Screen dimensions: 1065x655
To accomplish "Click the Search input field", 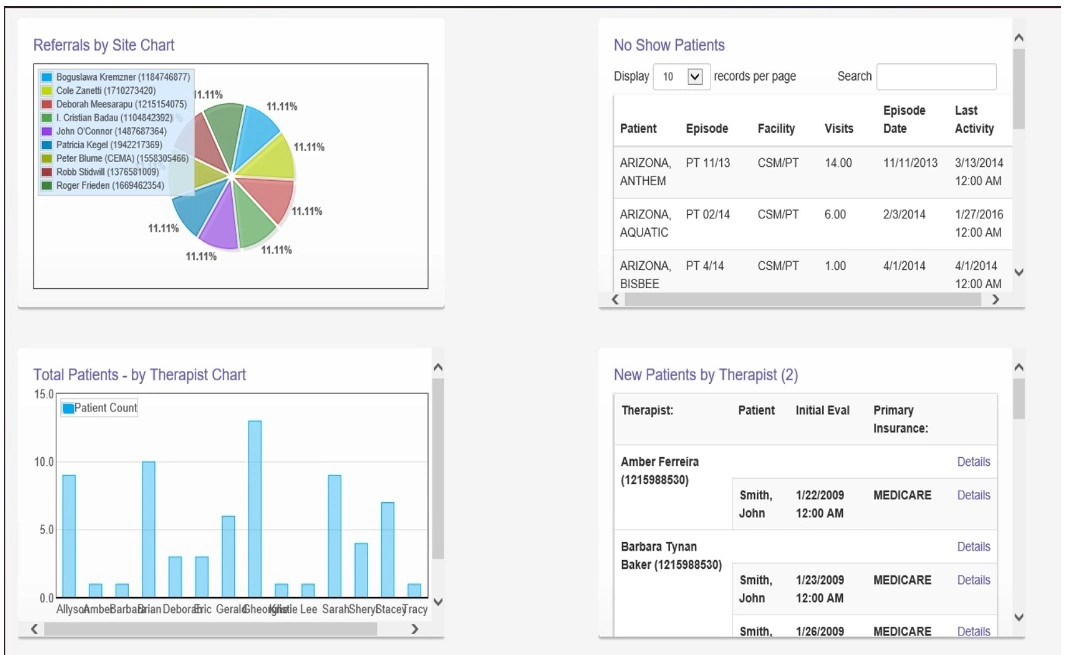I will point(936,76).
